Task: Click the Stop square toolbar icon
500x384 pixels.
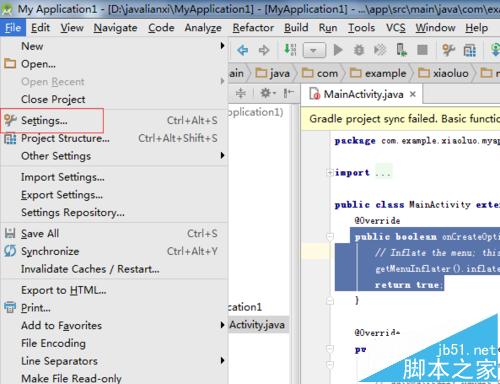Action: pyautogui.click(x=422, y=50)
